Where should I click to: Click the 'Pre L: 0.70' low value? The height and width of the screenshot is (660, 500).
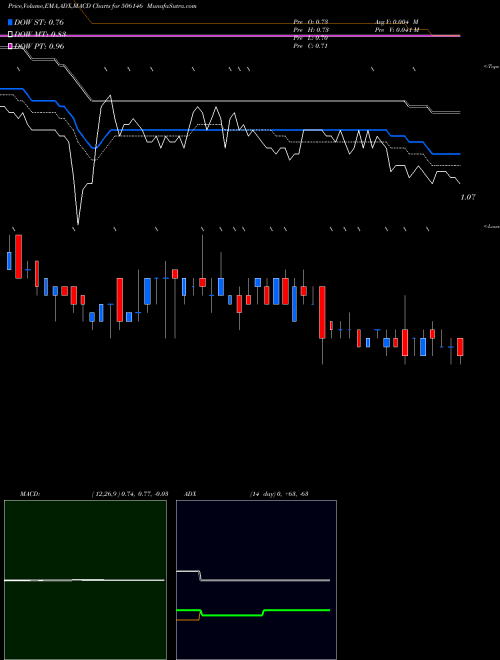(x=311, y=38)
